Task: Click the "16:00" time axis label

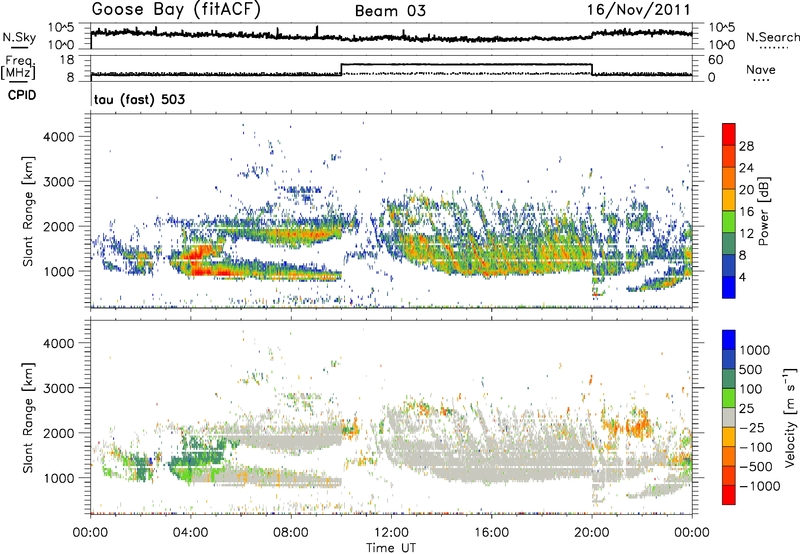Action: click(491, 533)
